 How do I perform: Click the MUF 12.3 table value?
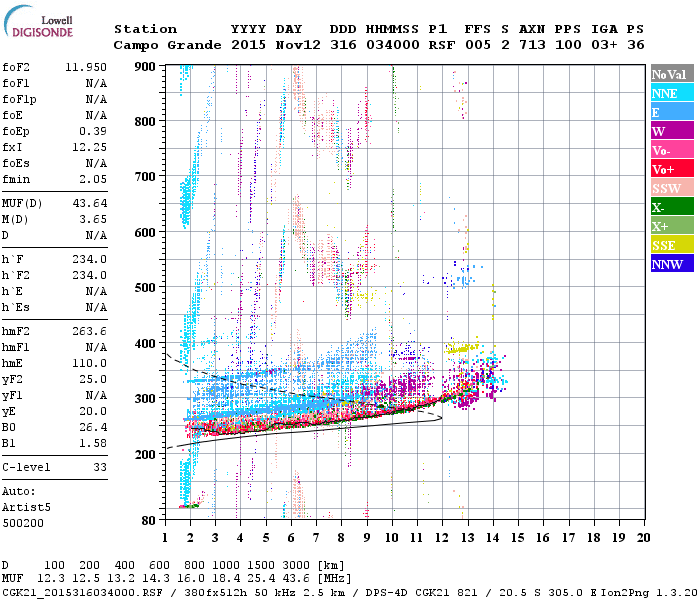(51, 579)
